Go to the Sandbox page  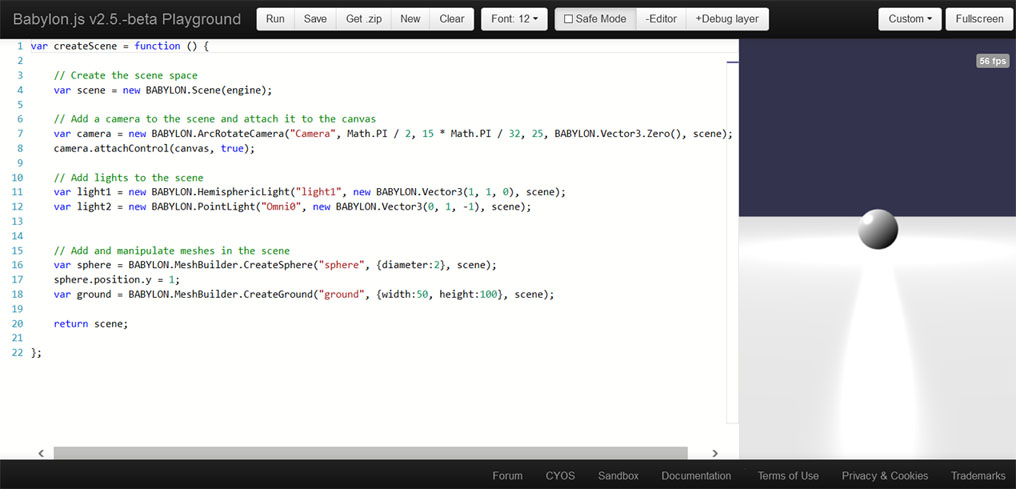point(618,475)
